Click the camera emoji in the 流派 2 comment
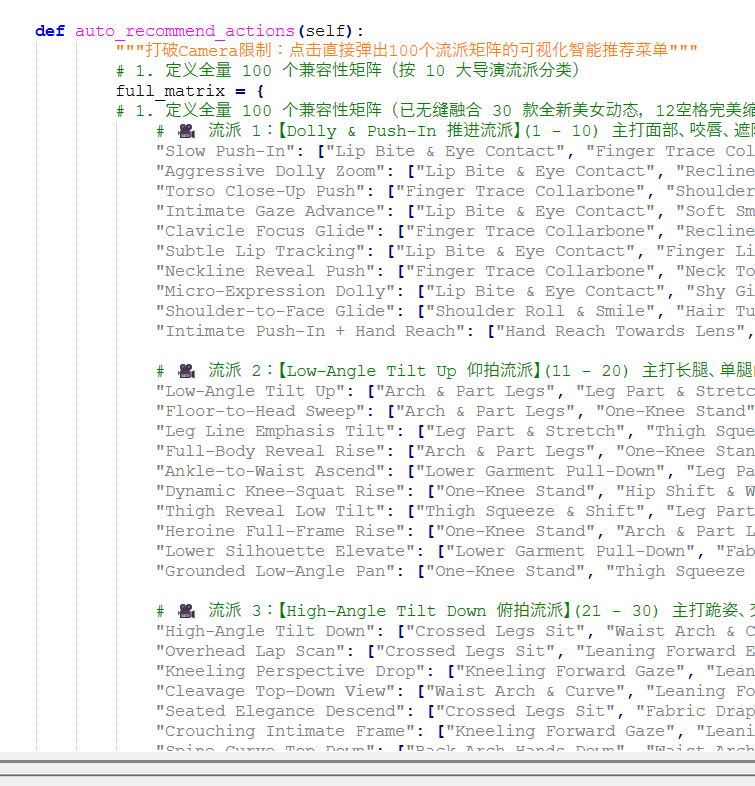755x786 pixels. [186, 371]
